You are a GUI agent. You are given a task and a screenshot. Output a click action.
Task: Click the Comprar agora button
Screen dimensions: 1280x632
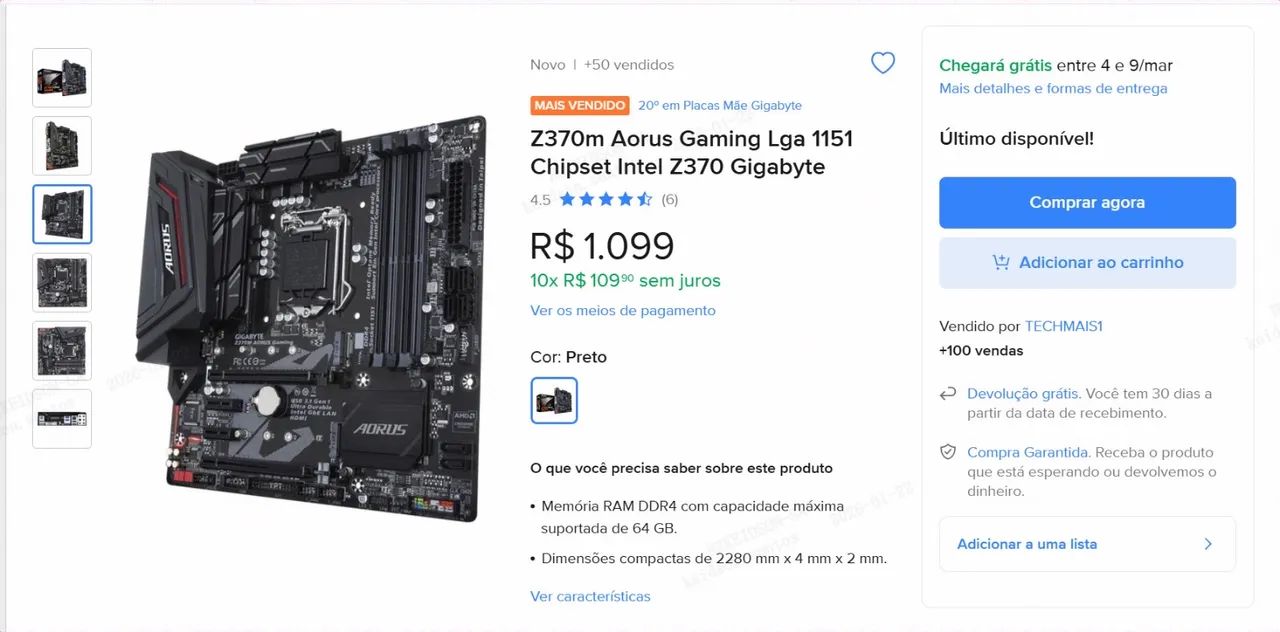(x=1087, y=202)
